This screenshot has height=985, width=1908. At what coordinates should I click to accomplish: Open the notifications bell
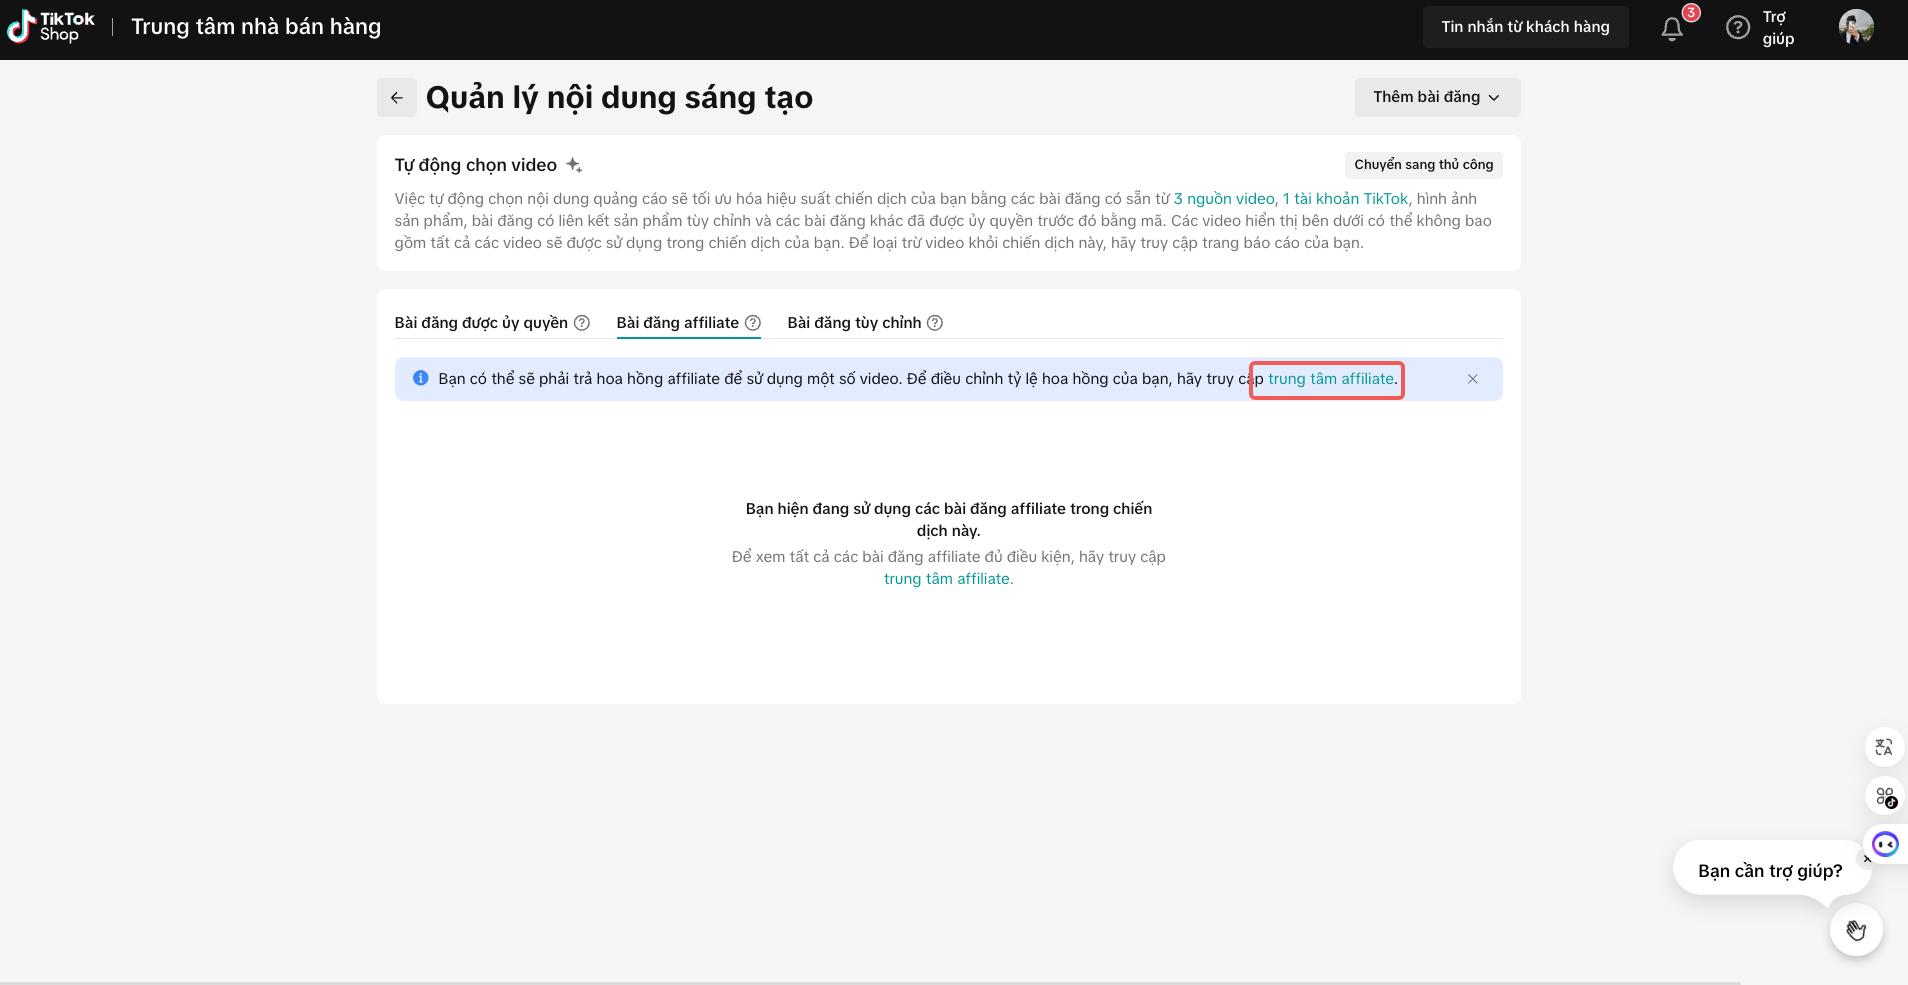click(1672, 29)
